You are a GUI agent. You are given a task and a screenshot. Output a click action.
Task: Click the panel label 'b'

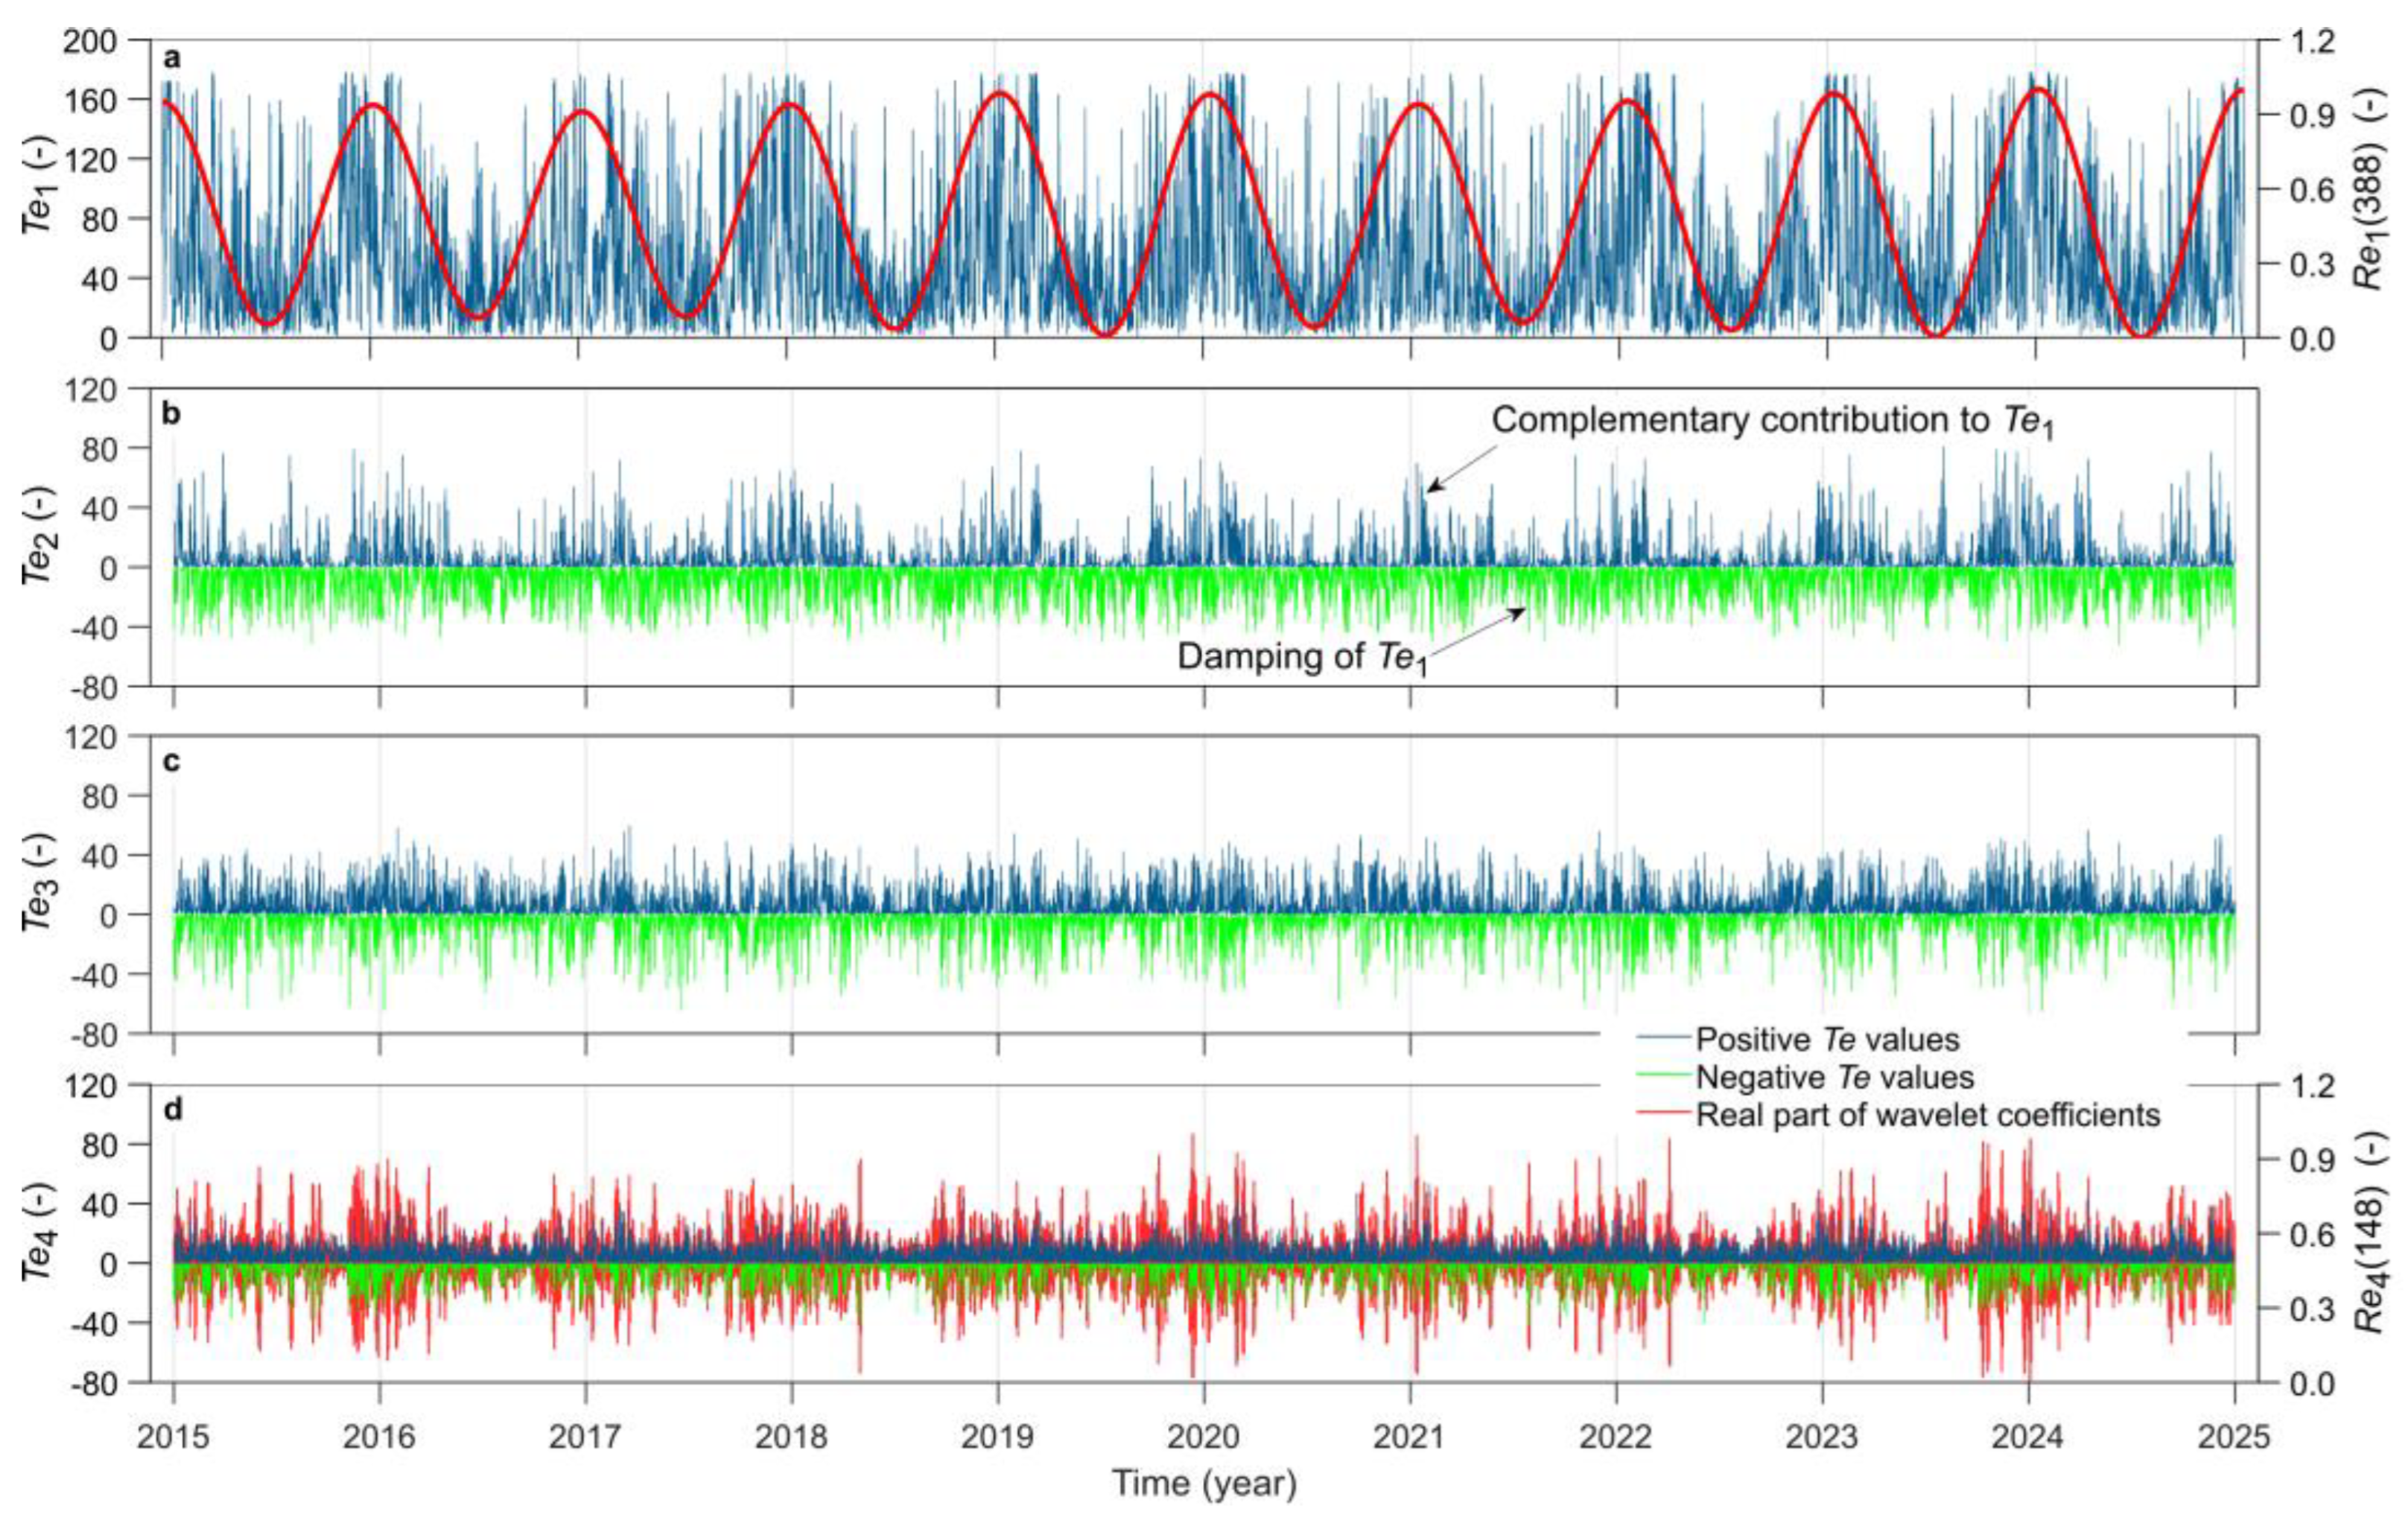pyautogui.click(x=172, y=413)
